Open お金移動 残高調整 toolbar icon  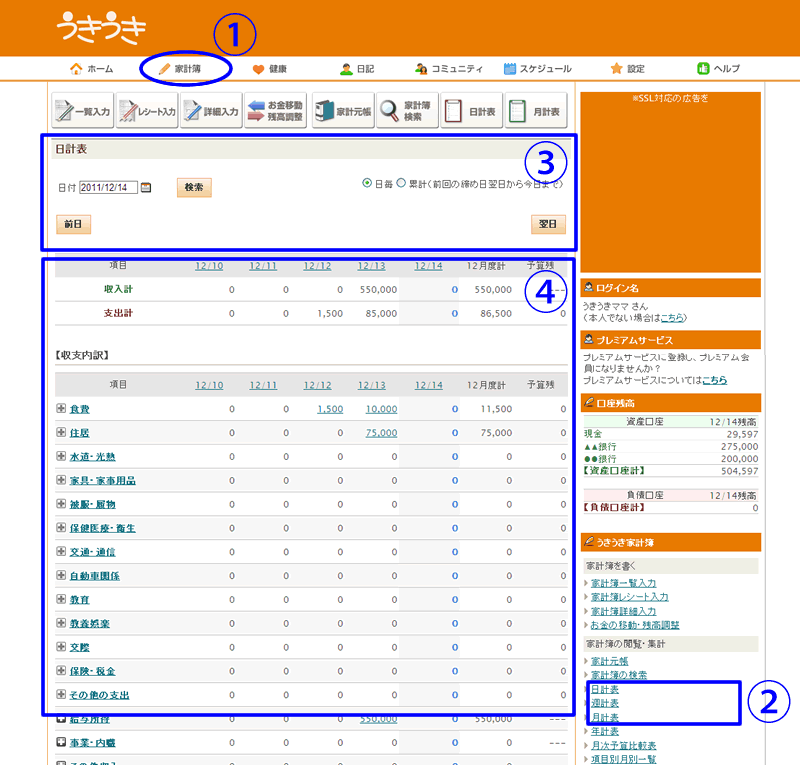276,110
